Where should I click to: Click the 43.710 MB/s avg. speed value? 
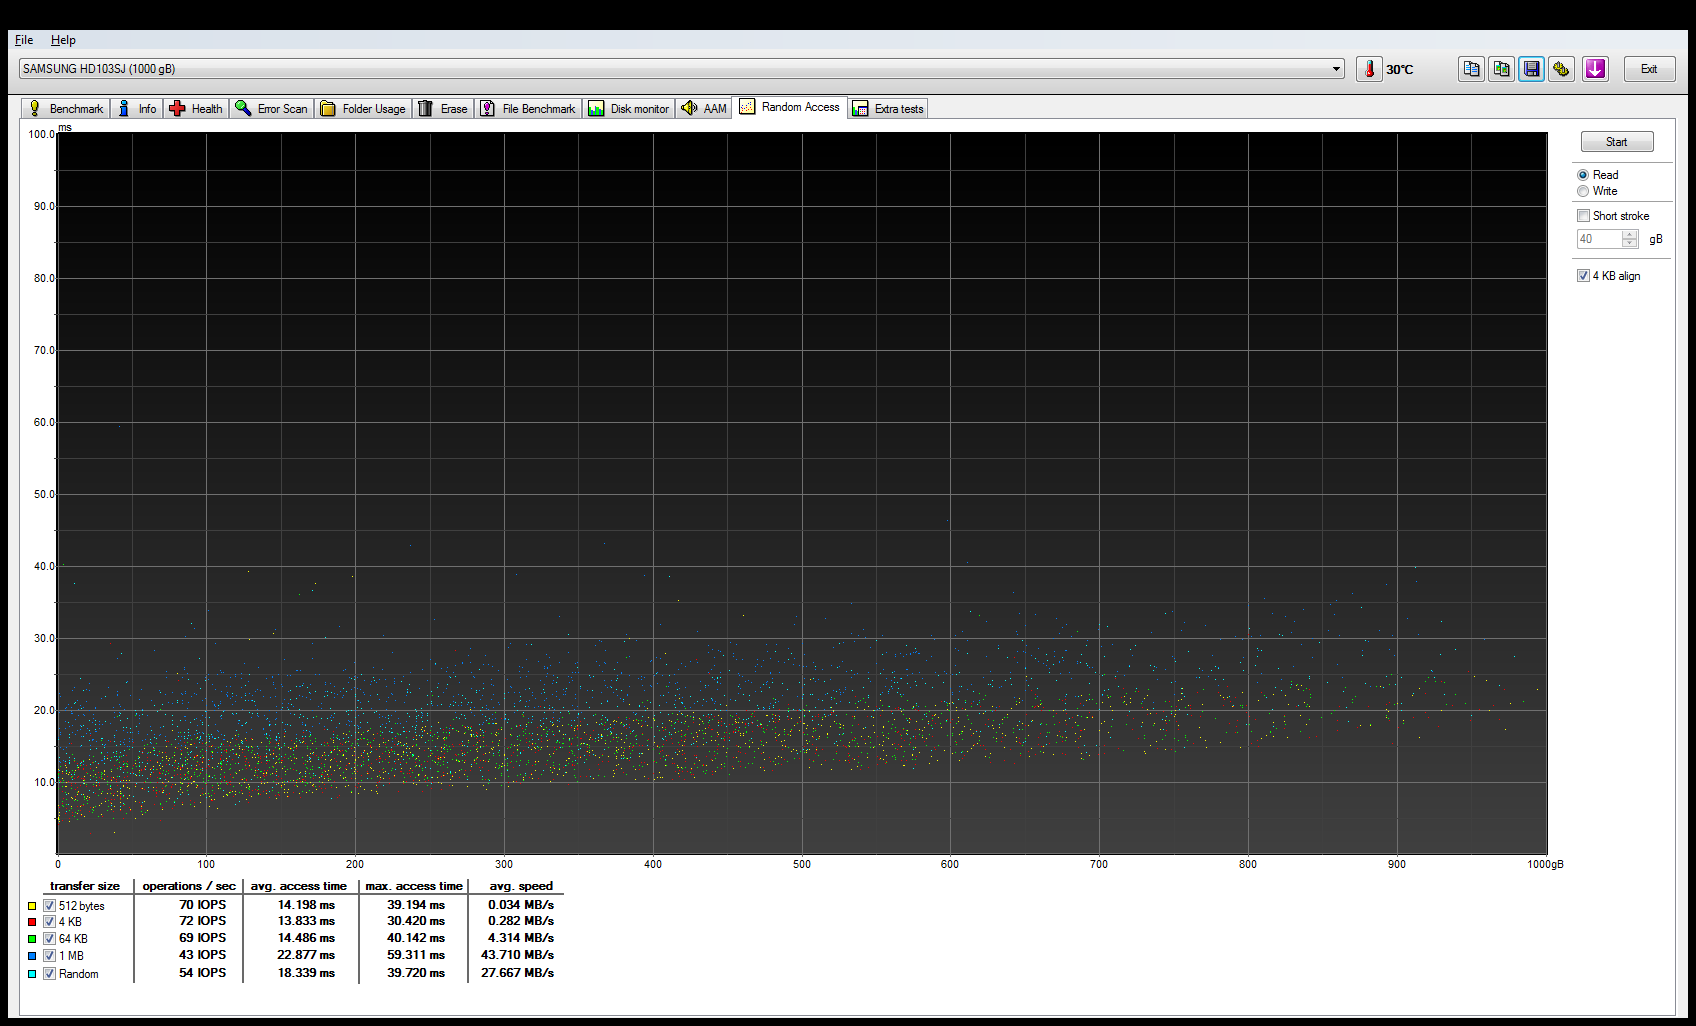point(517,955)
